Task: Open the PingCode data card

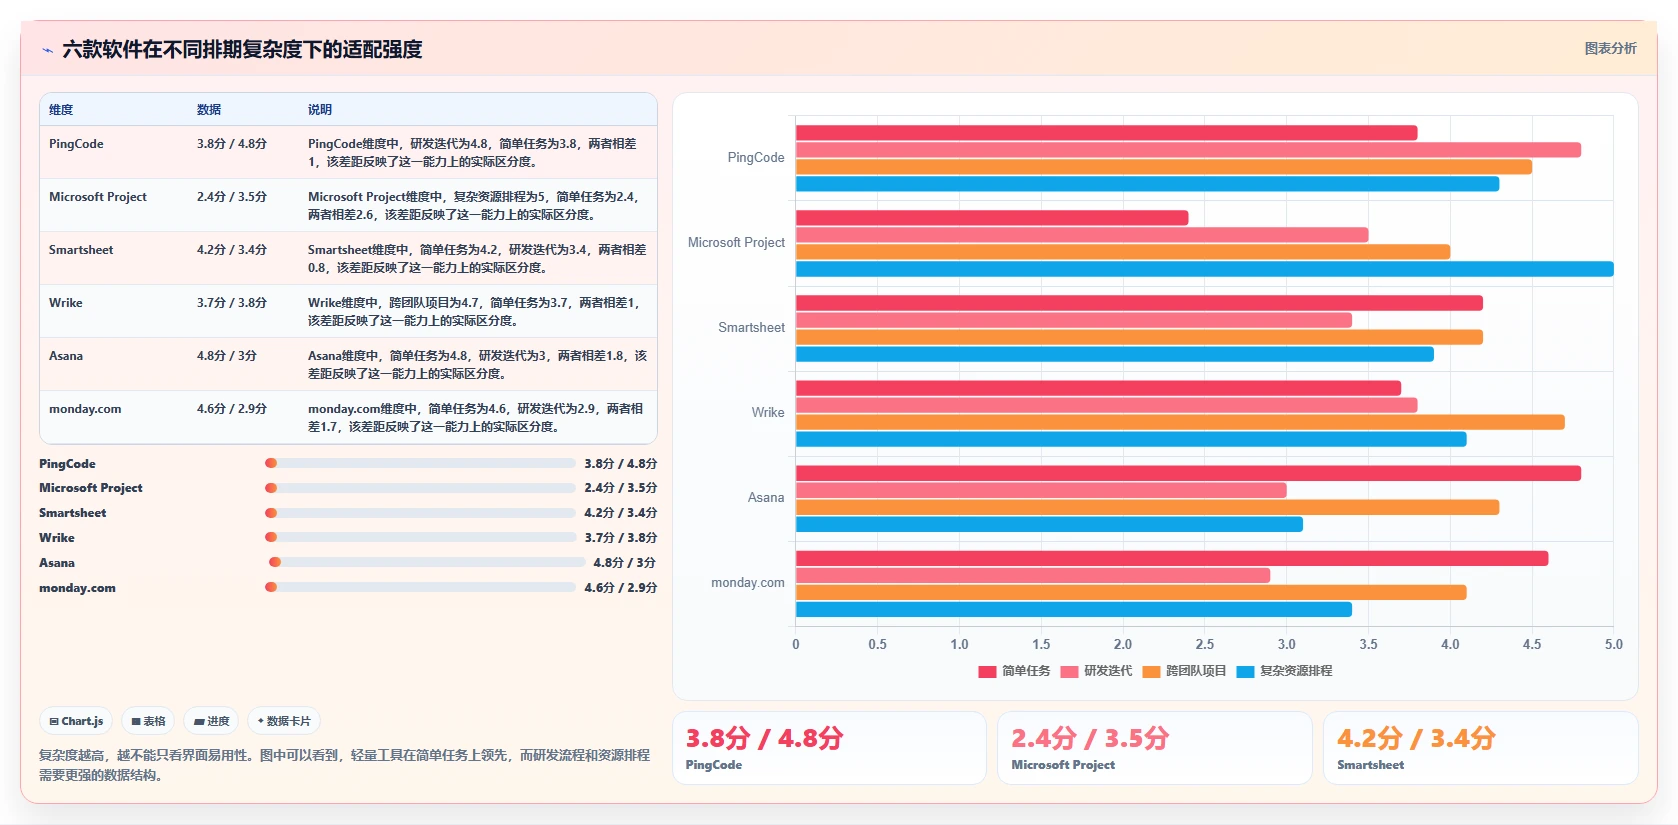Action: tap(829, 748)
